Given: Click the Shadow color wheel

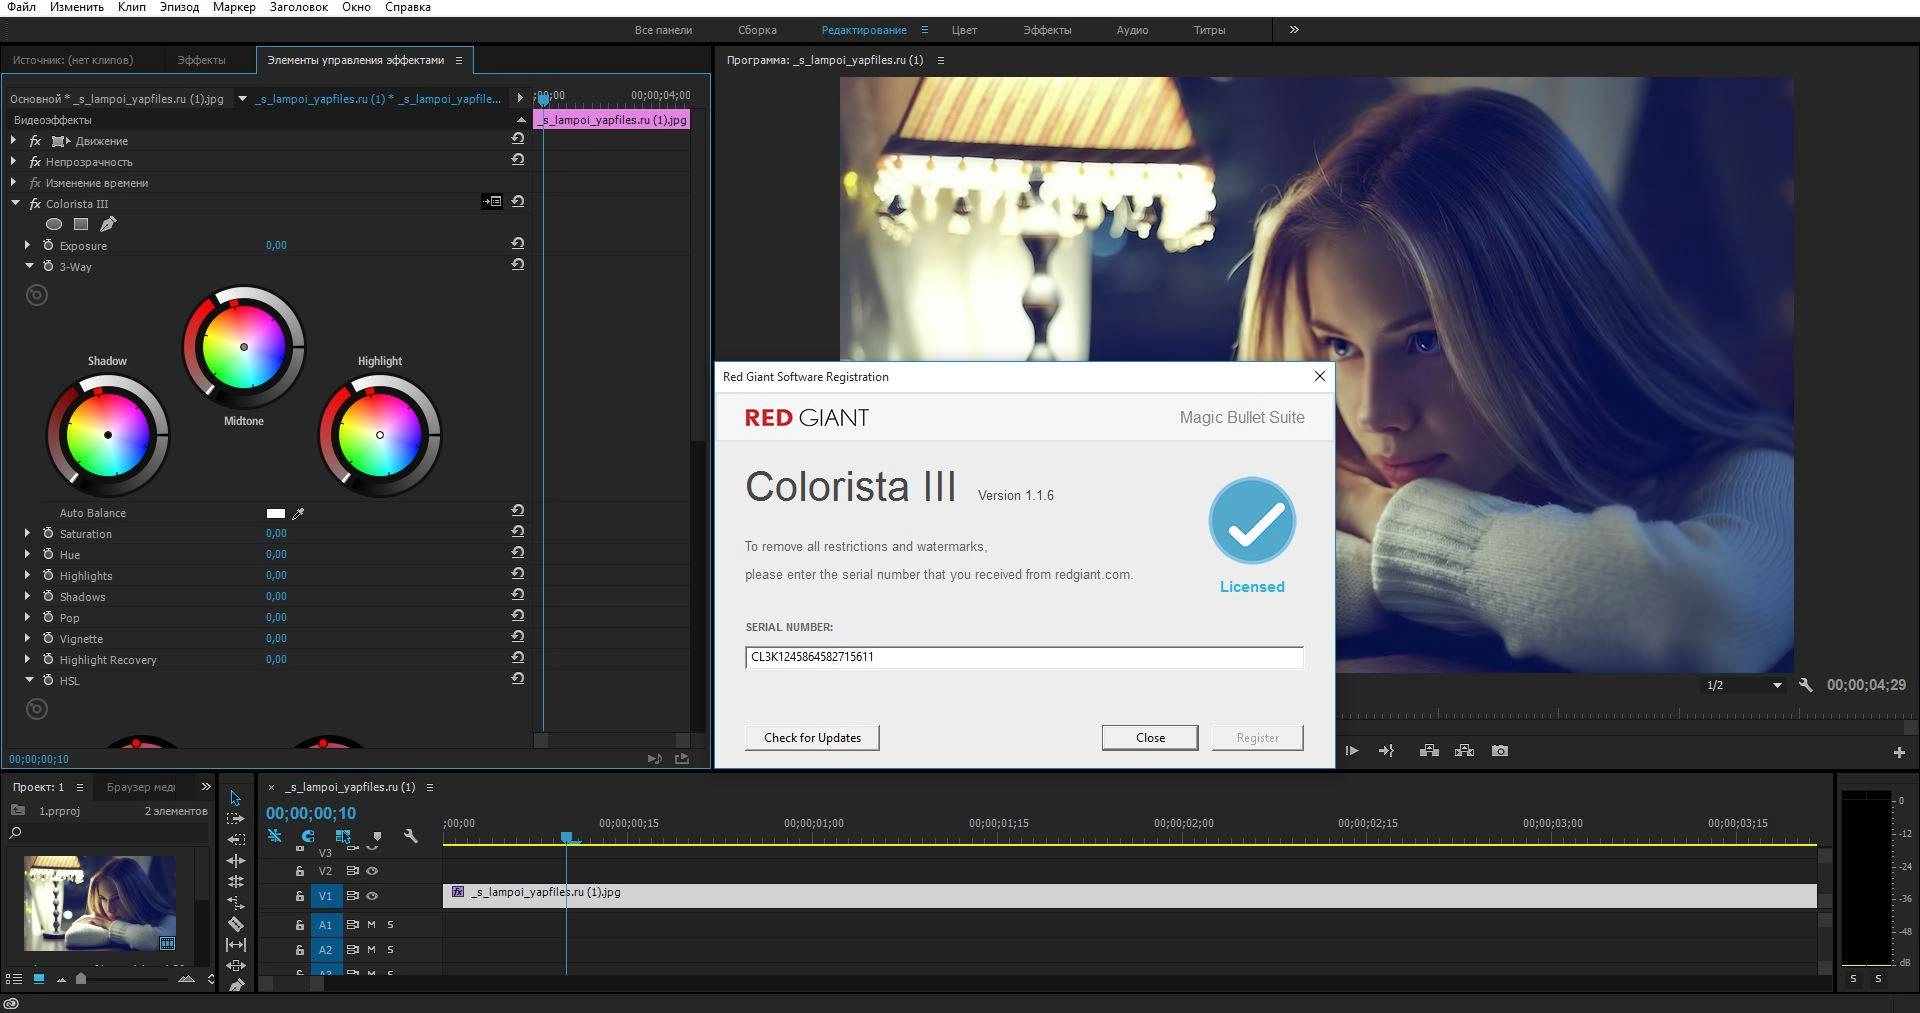Looking at the screenshot, I should (x=107, y=435).
